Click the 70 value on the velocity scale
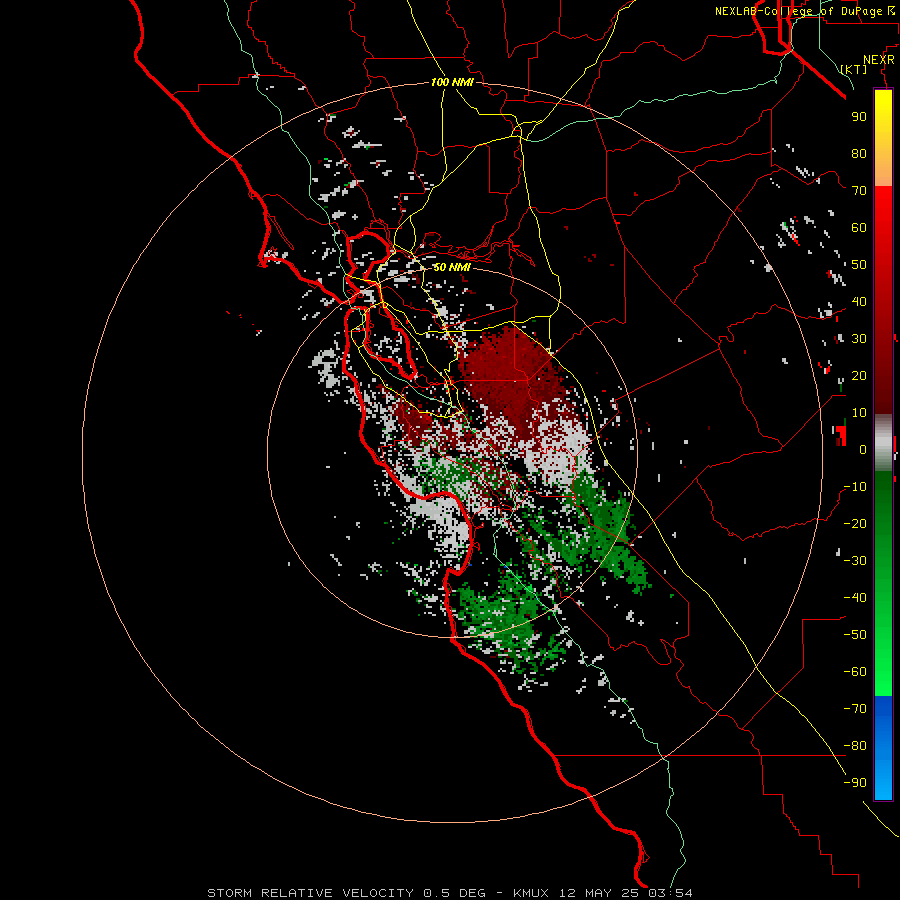Viewport: 900px width, 900px height. coord(859,191)
